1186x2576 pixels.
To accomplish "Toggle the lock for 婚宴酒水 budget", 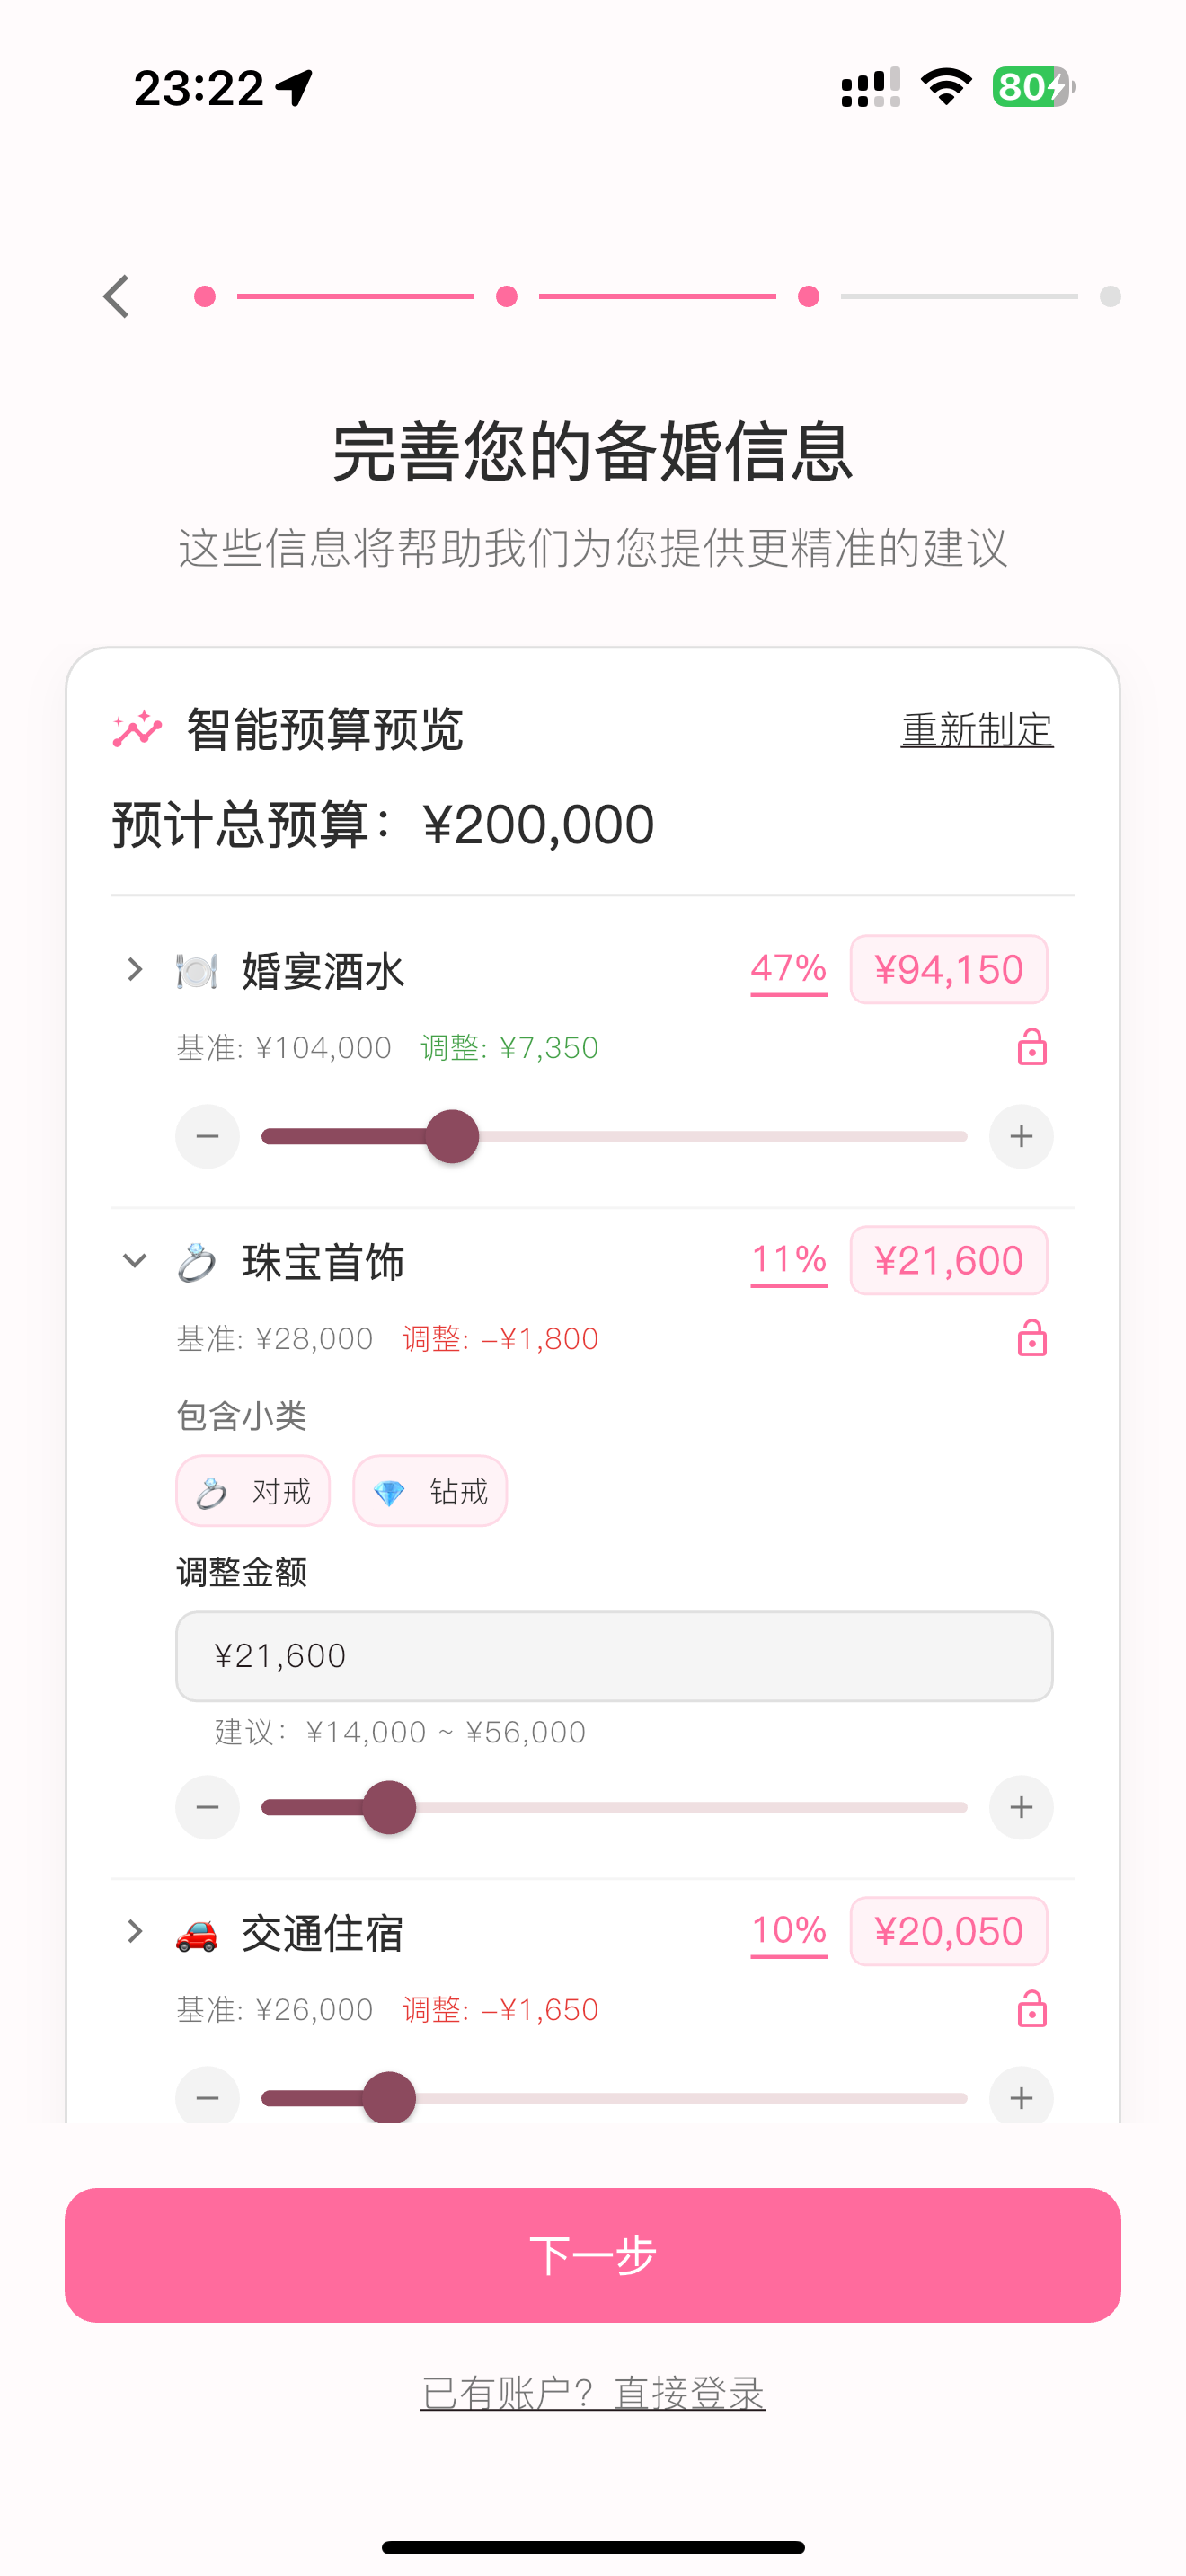I will coord(1032,1048).
